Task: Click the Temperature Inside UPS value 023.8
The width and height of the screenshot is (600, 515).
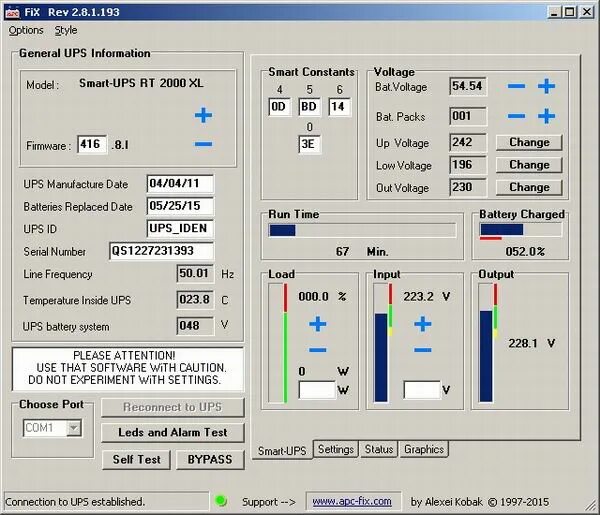Action: (195, 300)
